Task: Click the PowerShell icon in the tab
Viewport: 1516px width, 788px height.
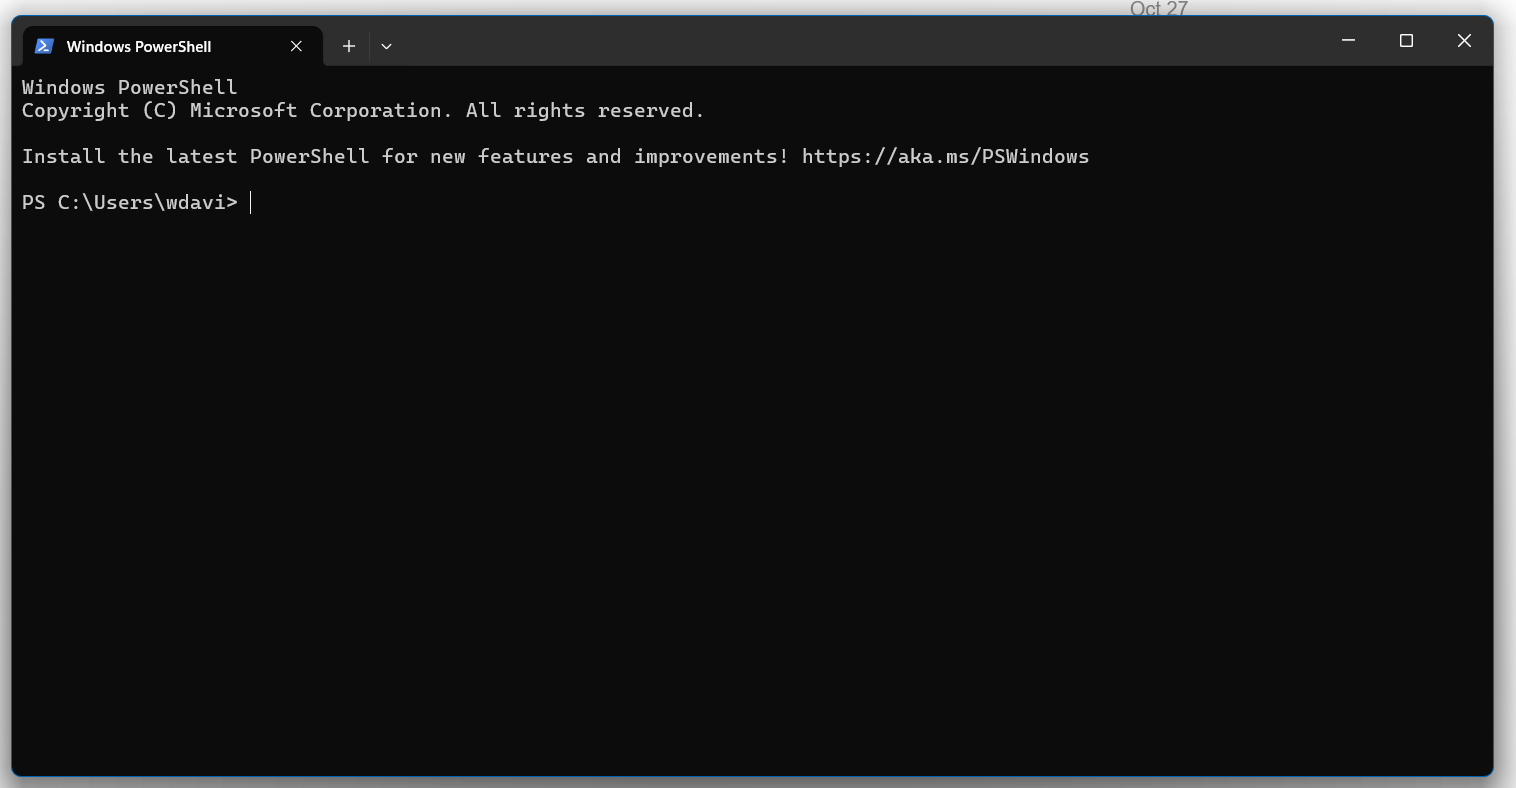Action: click(x=44, y=46)
